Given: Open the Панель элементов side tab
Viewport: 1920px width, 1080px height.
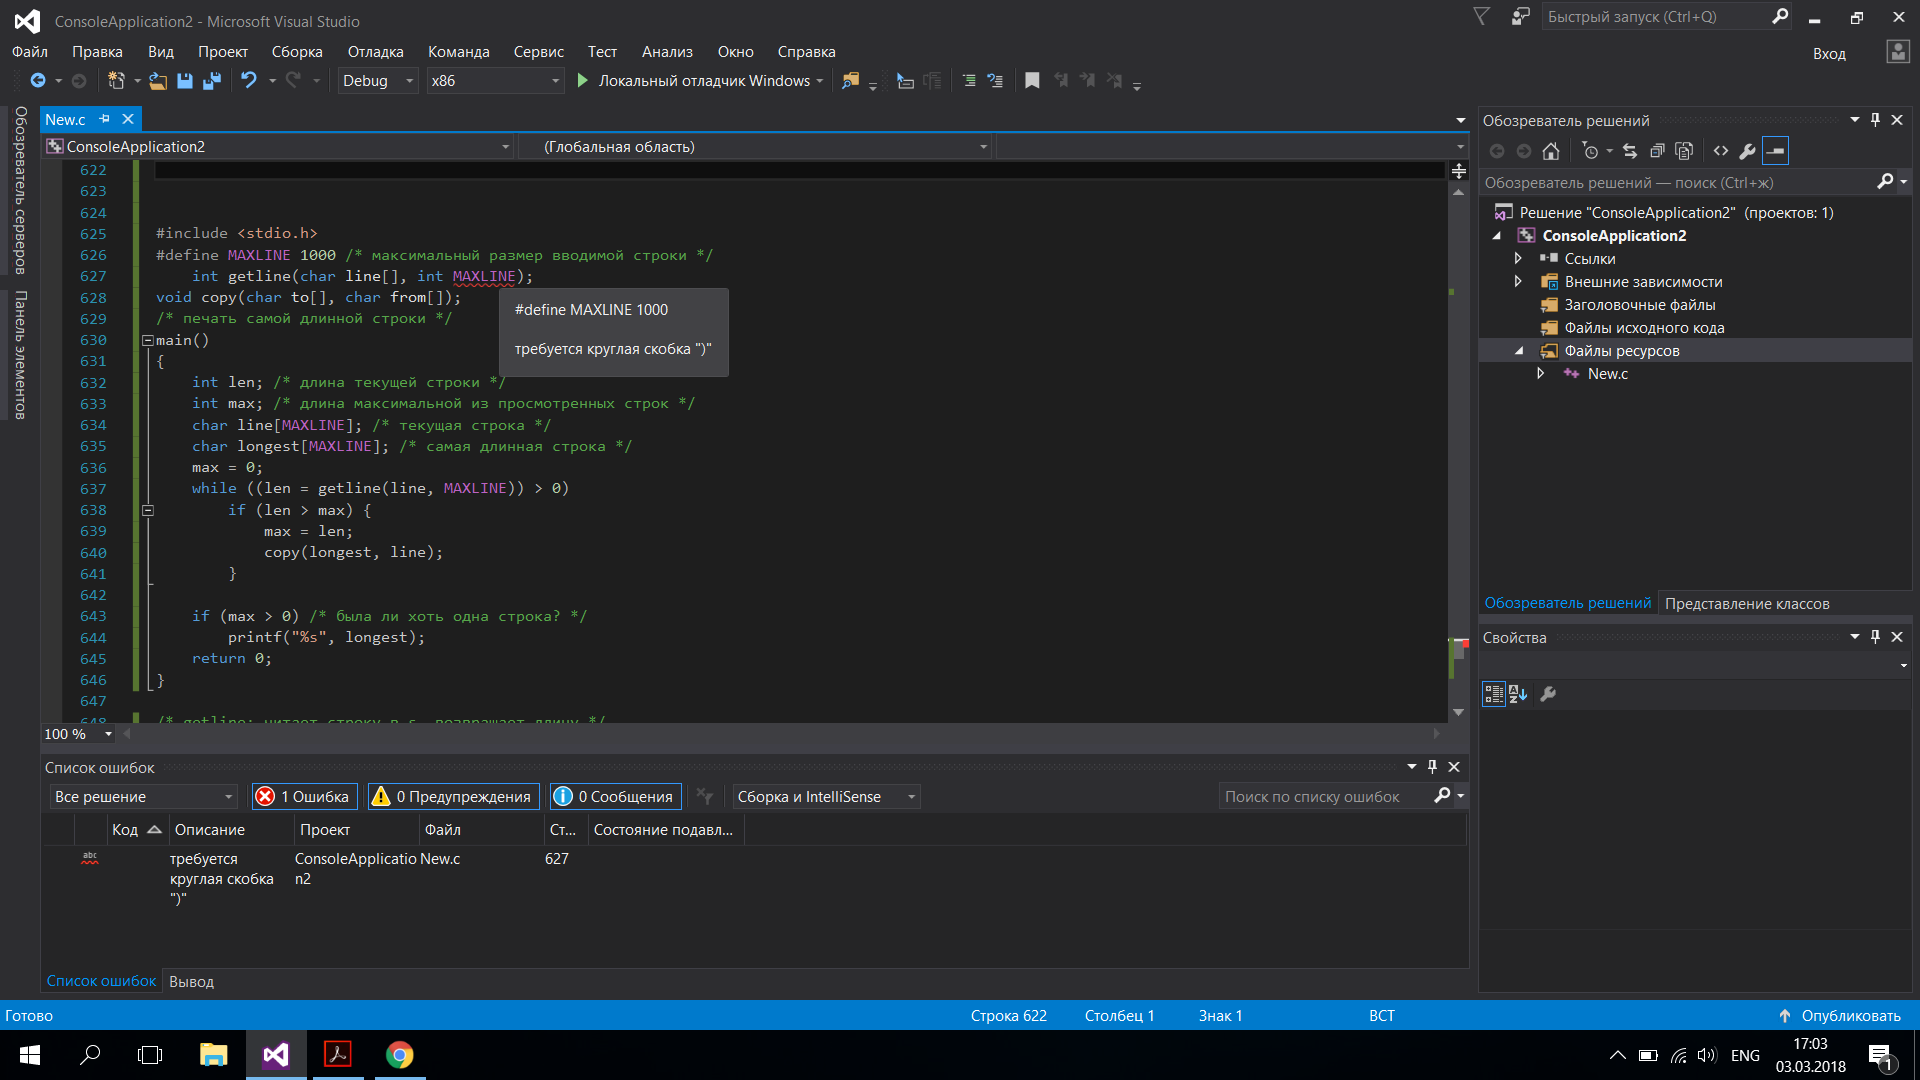Looking at the screenshot, I should click(x=20, y=355).
